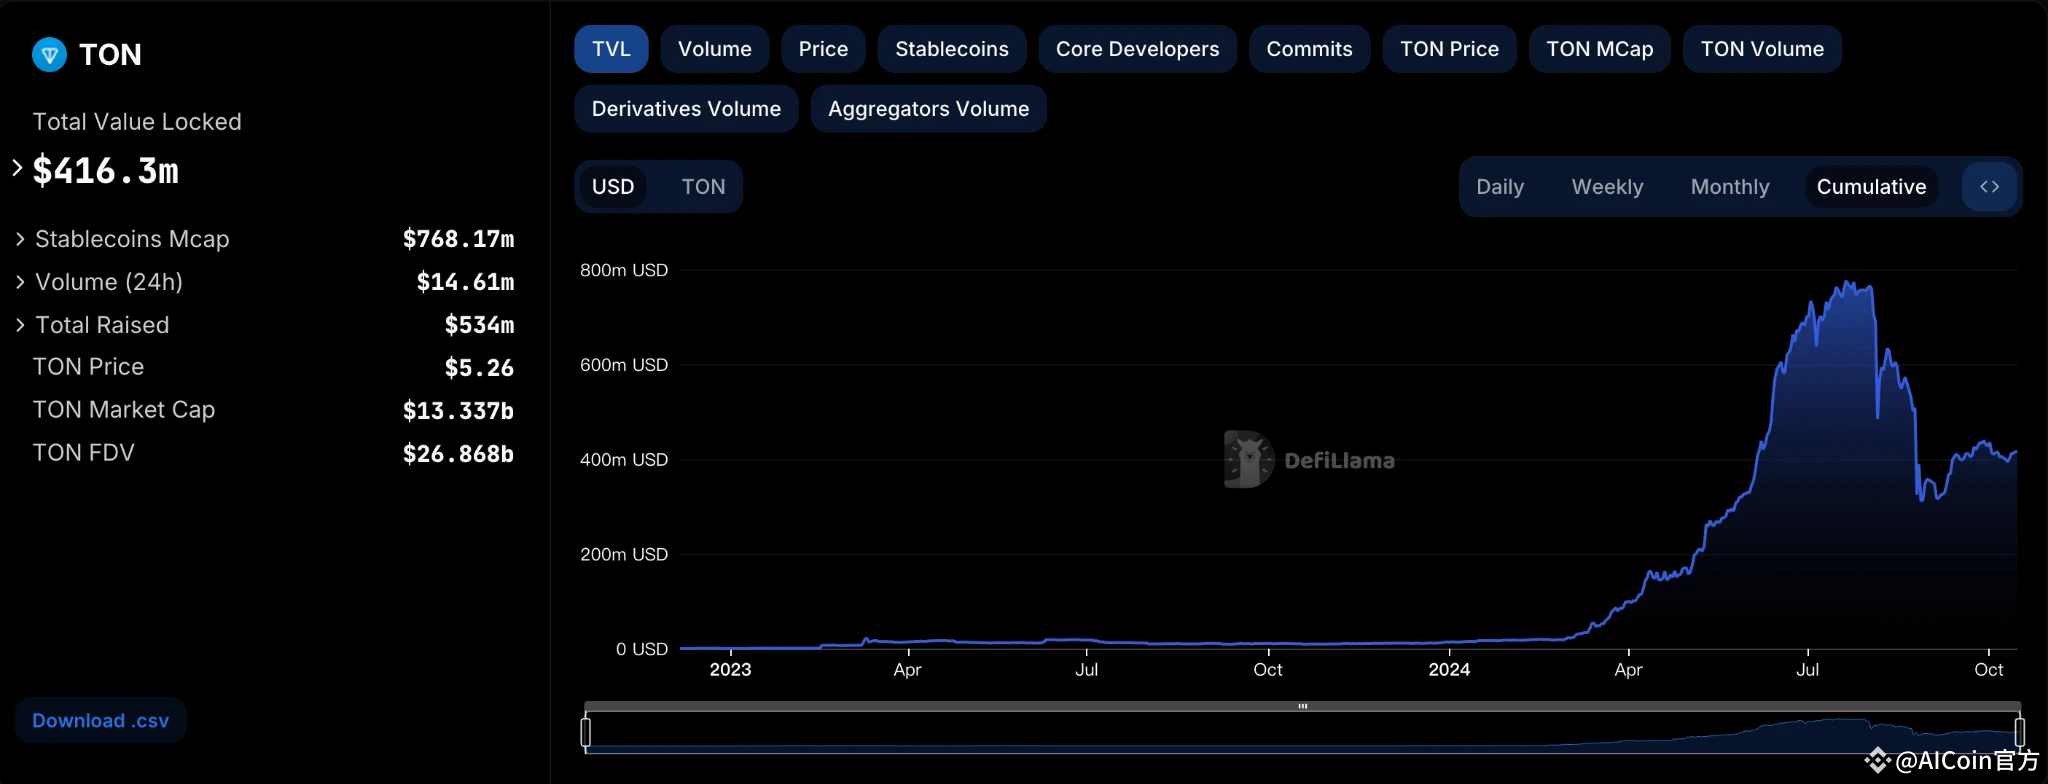Grab the left range slider handle

point(586,732)
